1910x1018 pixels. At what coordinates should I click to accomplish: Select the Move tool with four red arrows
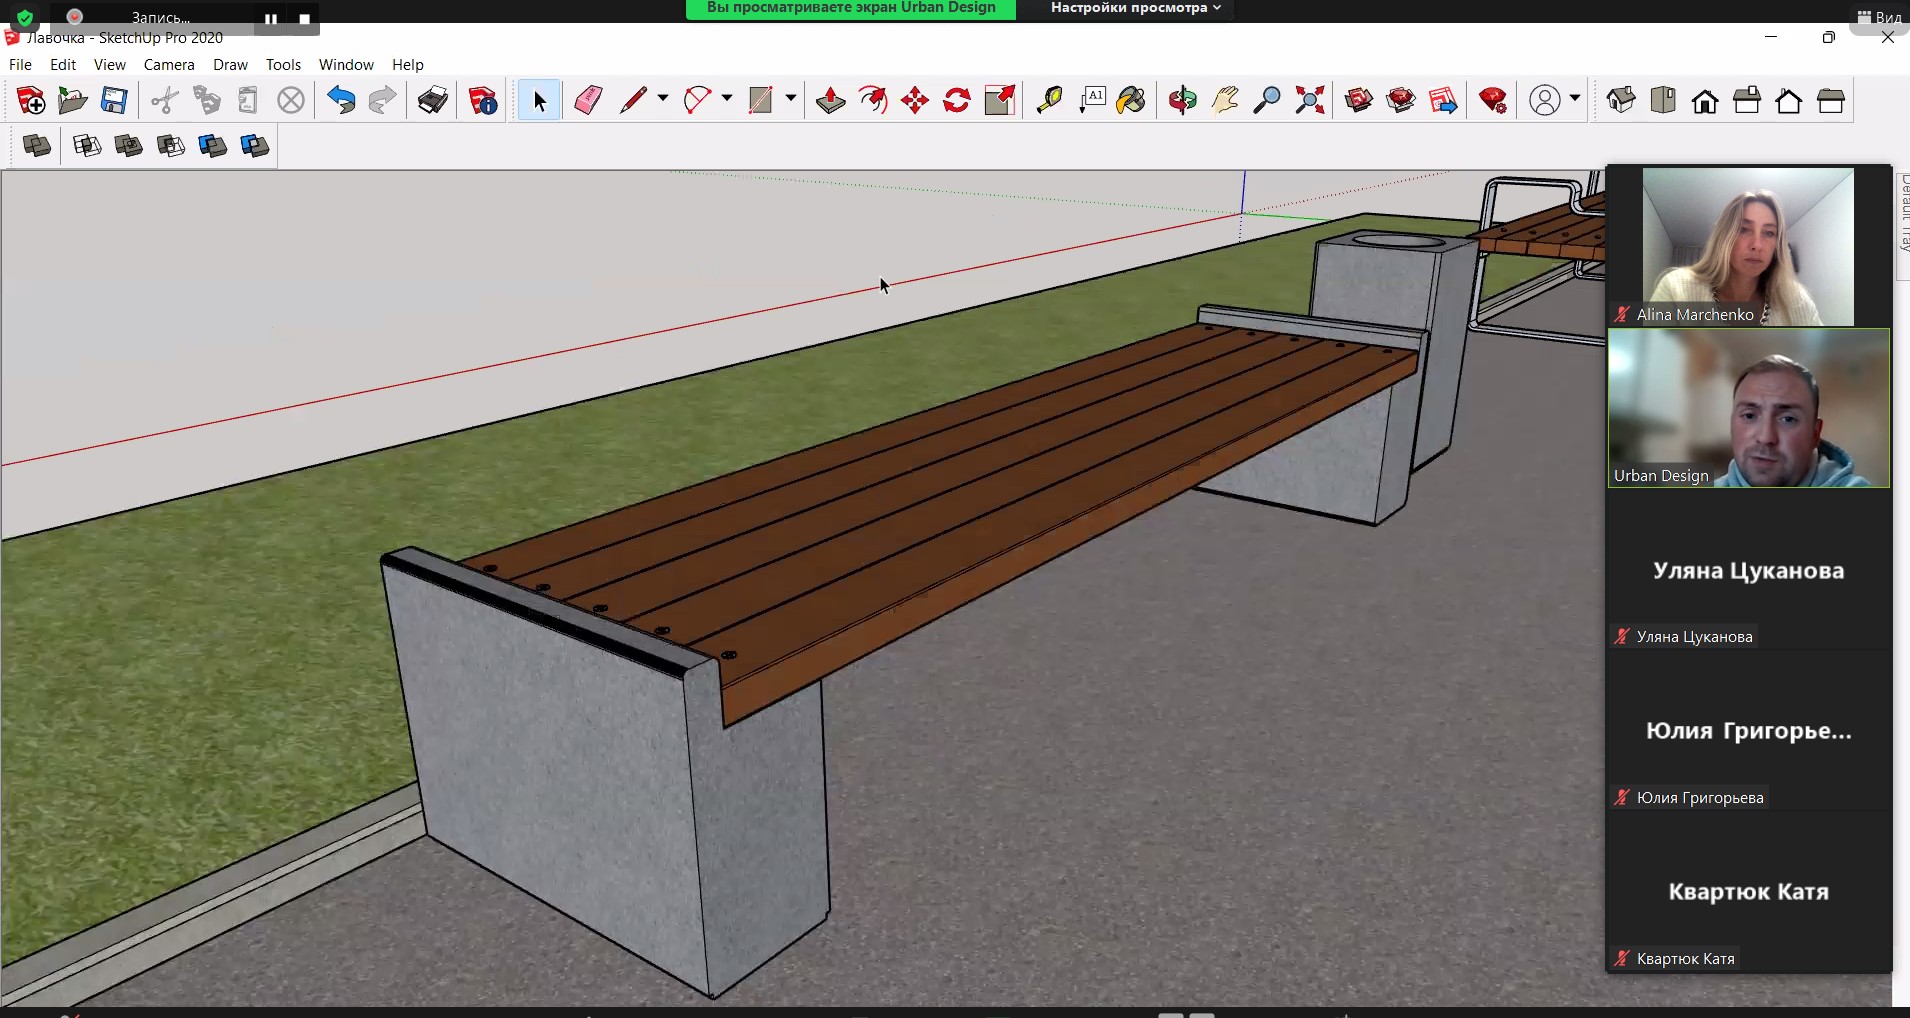coord(915,100)
